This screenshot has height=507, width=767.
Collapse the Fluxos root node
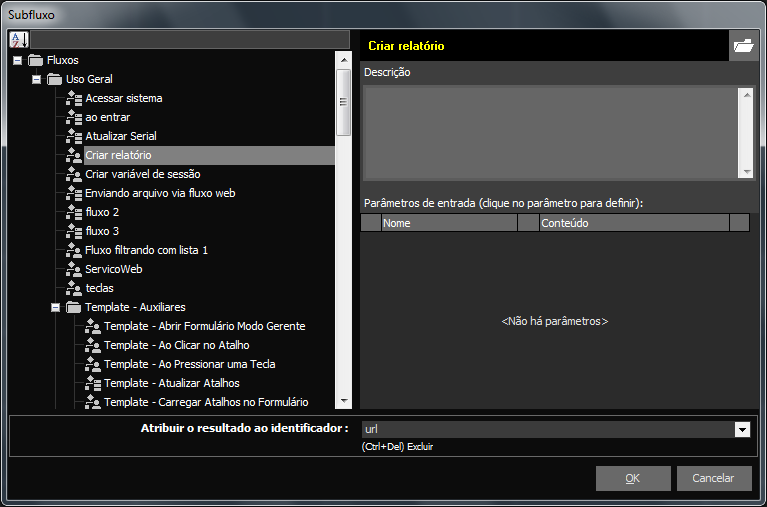tap(17, 60)
